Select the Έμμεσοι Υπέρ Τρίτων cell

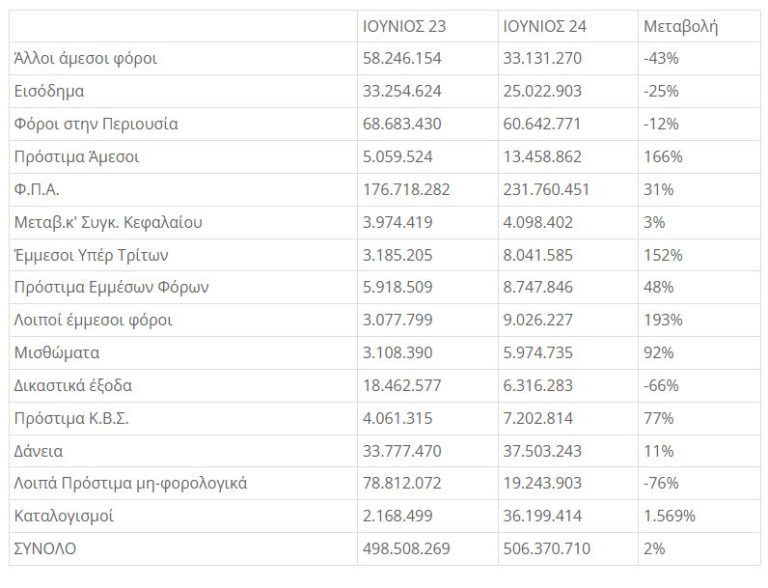point(91,255)
